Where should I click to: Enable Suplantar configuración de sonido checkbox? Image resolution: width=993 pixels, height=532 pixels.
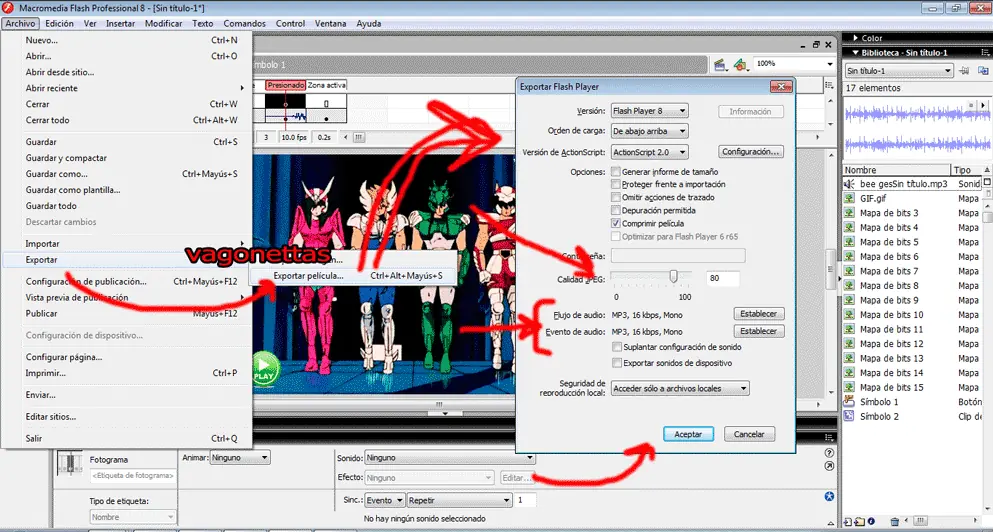point(617,347)
